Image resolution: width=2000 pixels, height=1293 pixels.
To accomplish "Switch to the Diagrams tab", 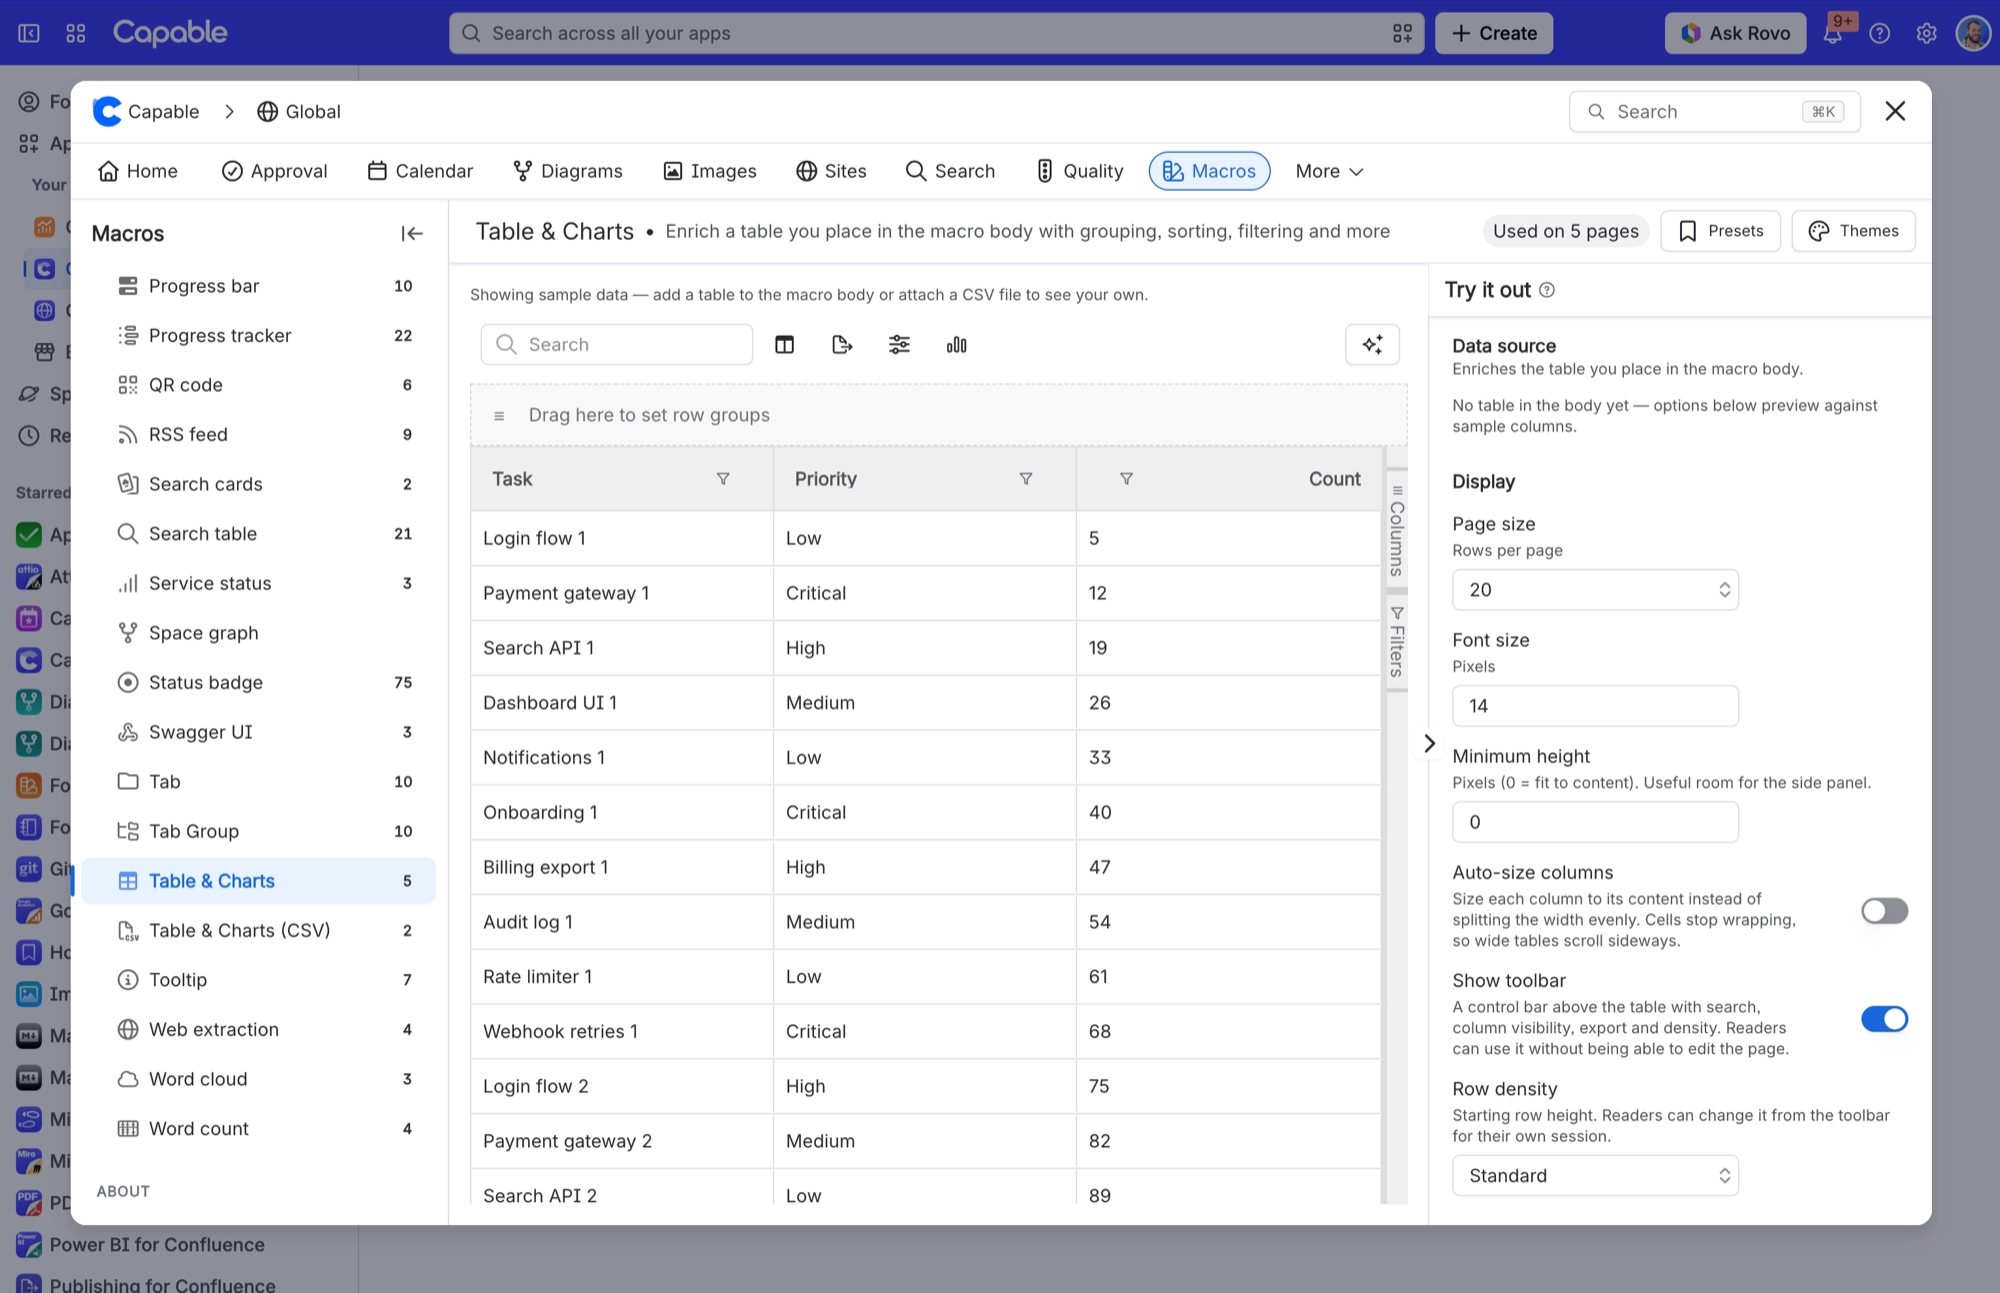I will pos(568,171).
